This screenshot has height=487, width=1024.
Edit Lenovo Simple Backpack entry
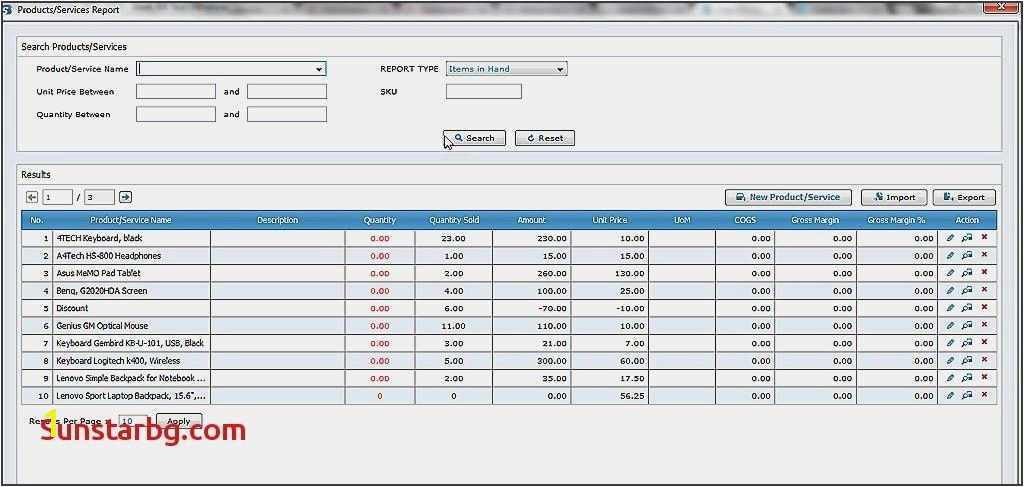click(950, 377)
